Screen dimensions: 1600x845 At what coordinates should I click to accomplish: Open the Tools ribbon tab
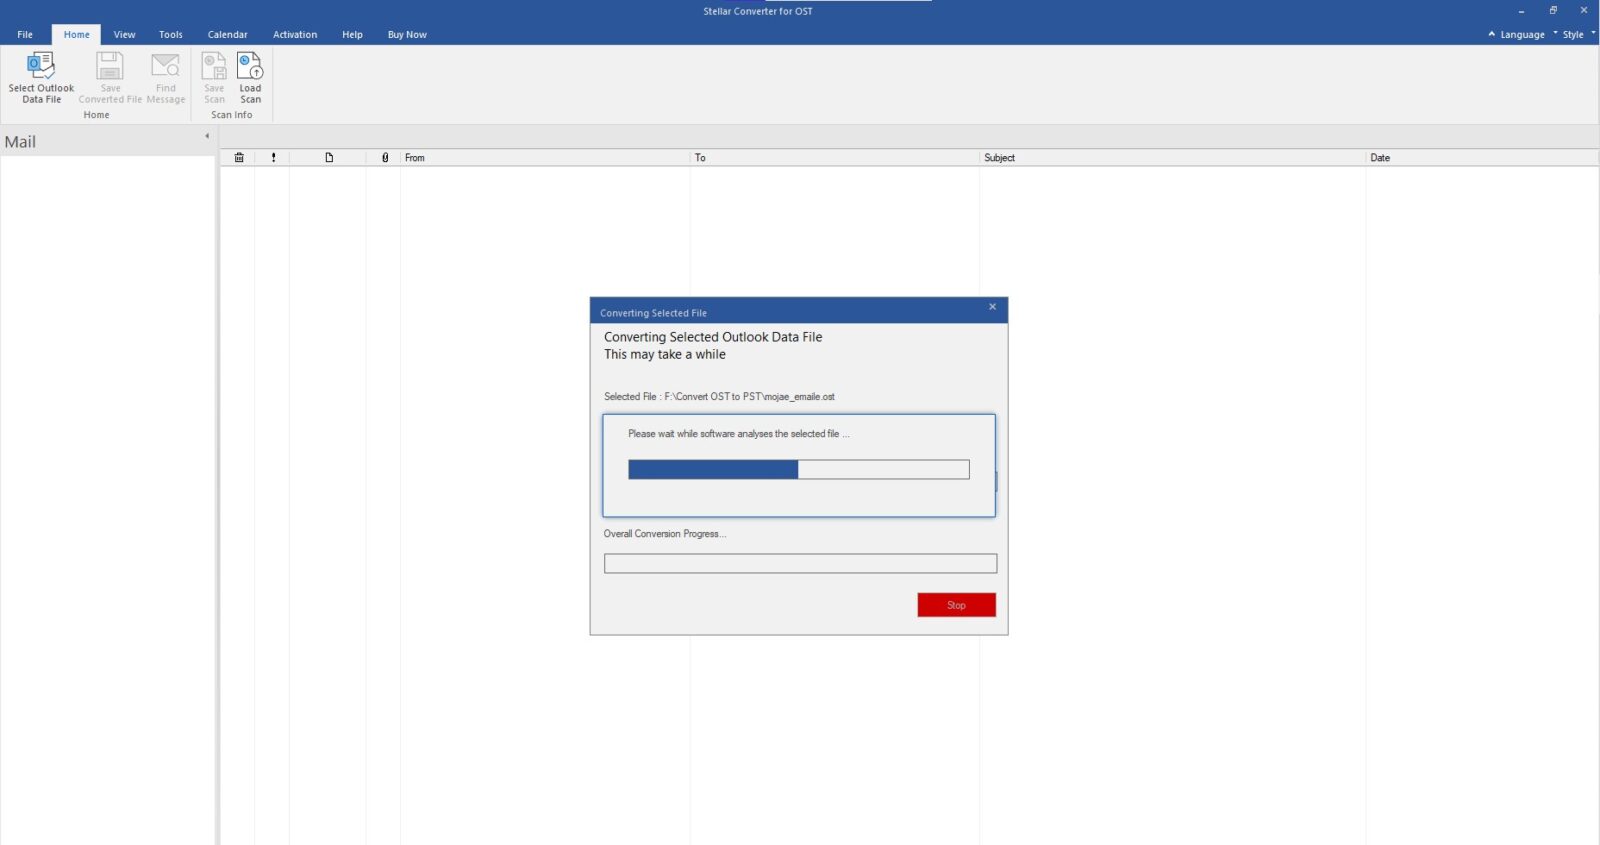point(171,34)
